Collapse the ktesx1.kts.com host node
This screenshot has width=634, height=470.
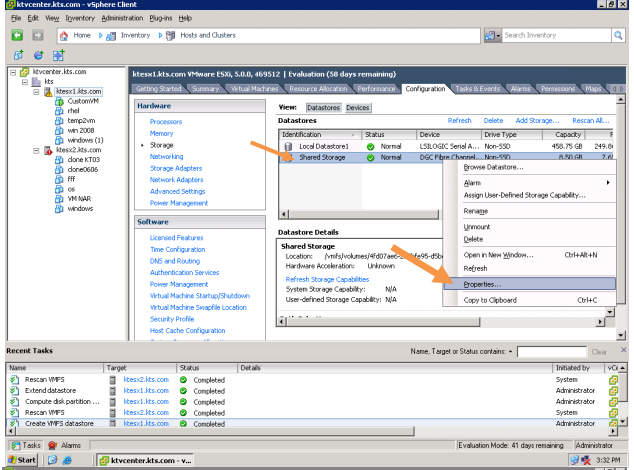pyautogui.click(x=36, y=92)
